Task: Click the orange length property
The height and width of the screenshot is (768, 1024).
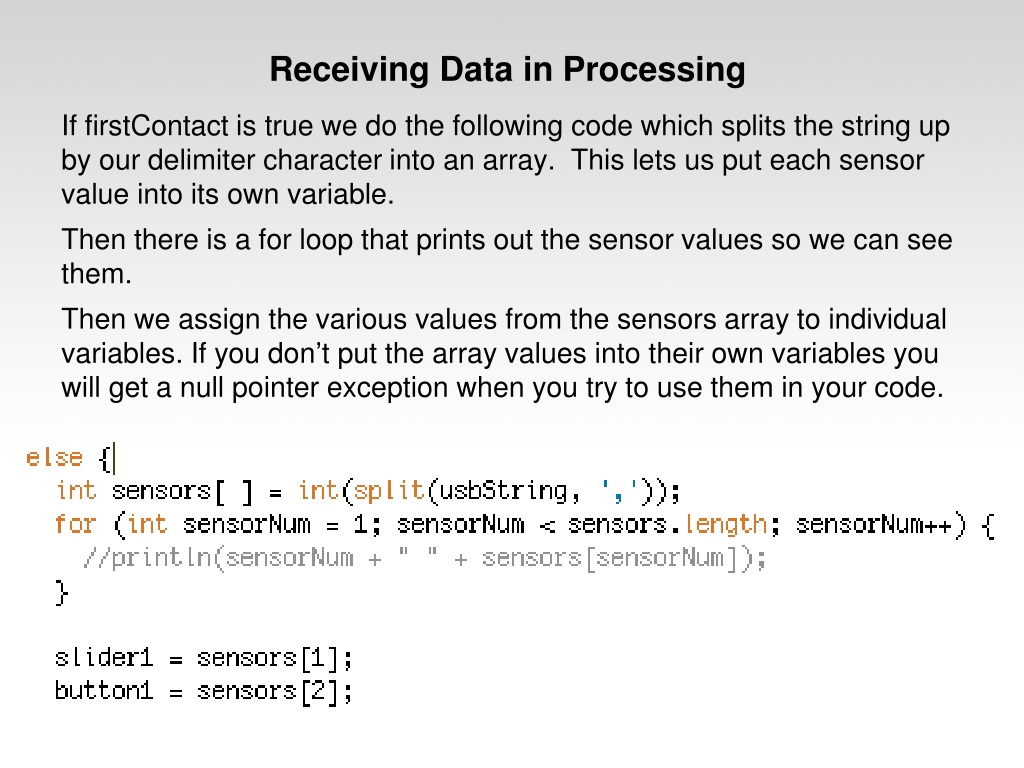Action: click(x=725, y=524)
